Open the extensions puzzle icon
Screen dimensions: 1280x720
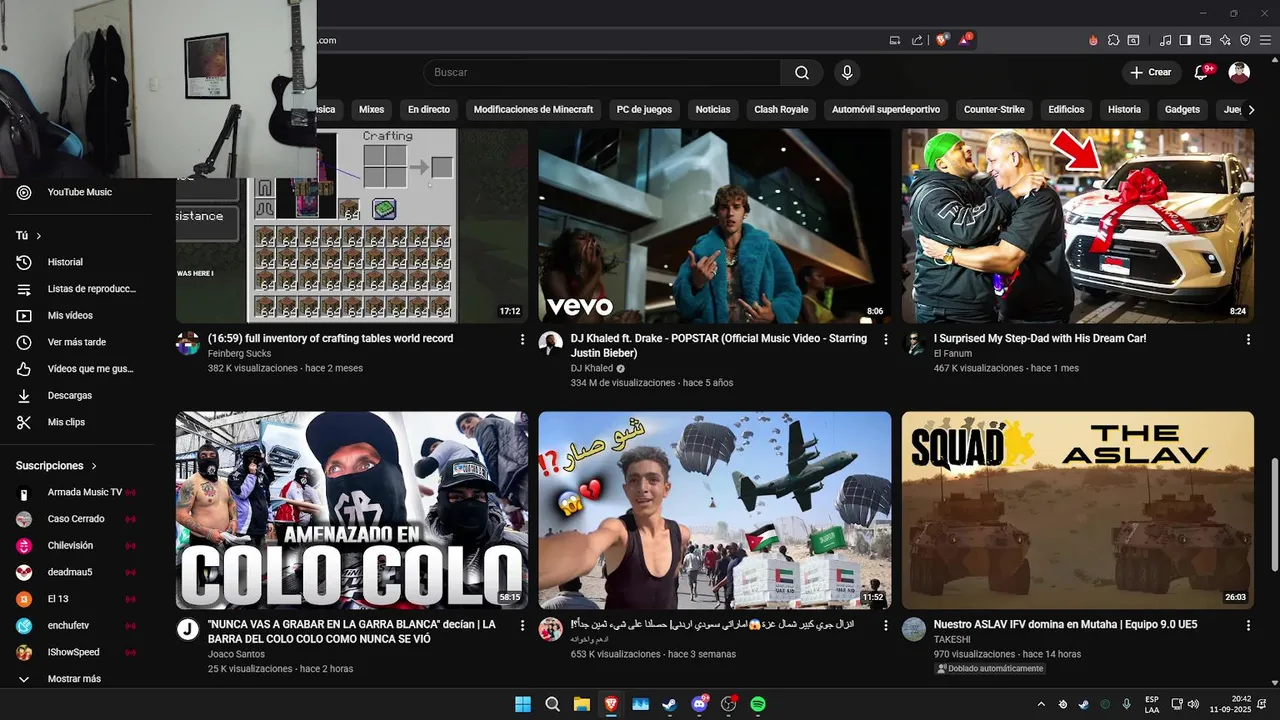1113,40
